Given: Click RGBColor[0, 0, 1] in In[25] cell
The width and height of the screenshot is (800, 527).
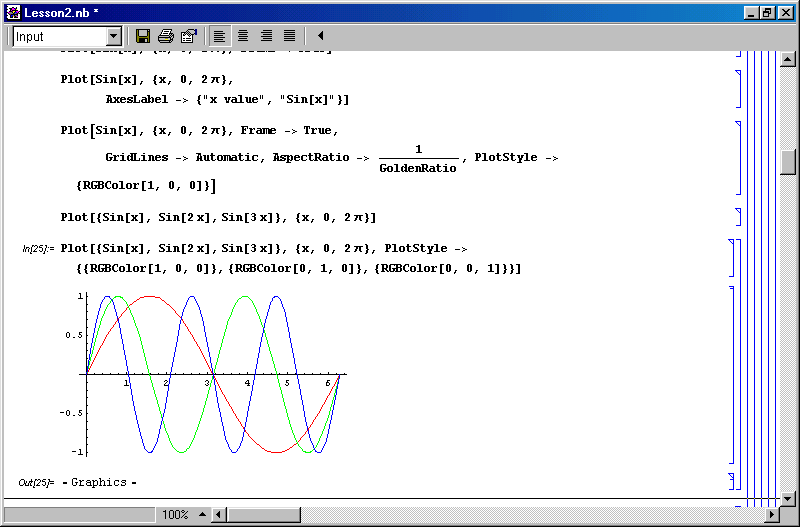Looking at the screenshot, I should 441,268.
